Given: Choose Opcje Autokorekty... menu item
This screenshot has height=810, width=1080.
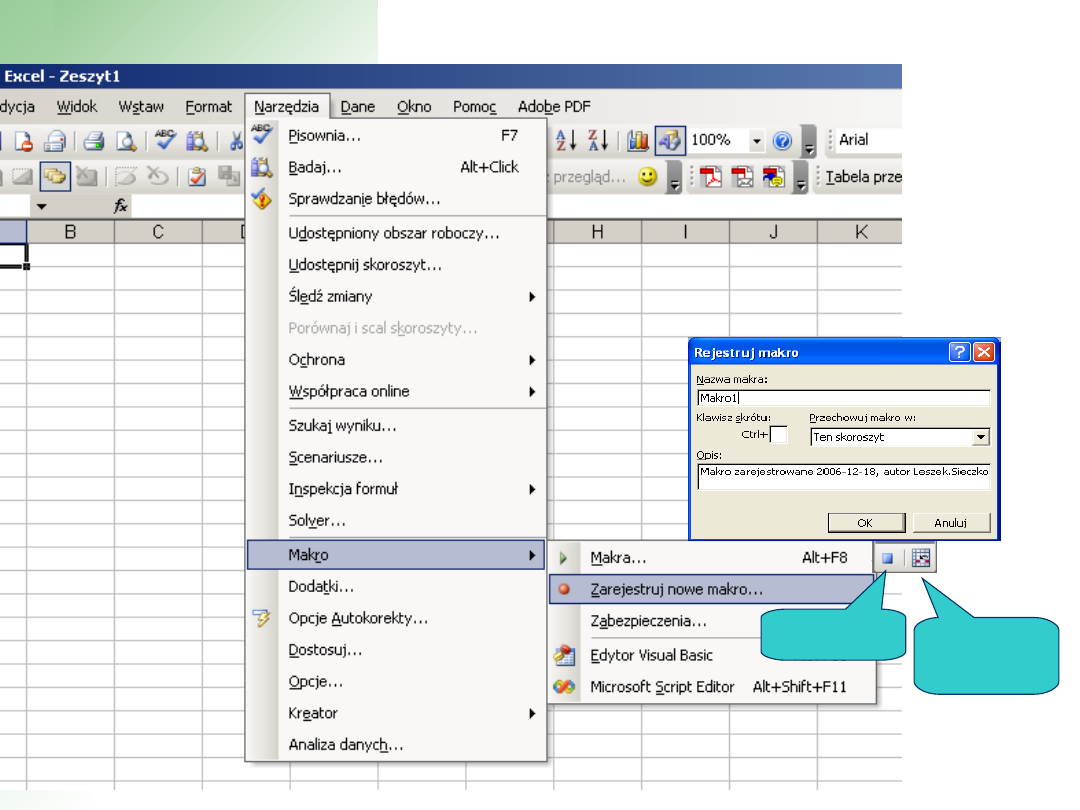Looking at the screenshot, I should point(396,619).
